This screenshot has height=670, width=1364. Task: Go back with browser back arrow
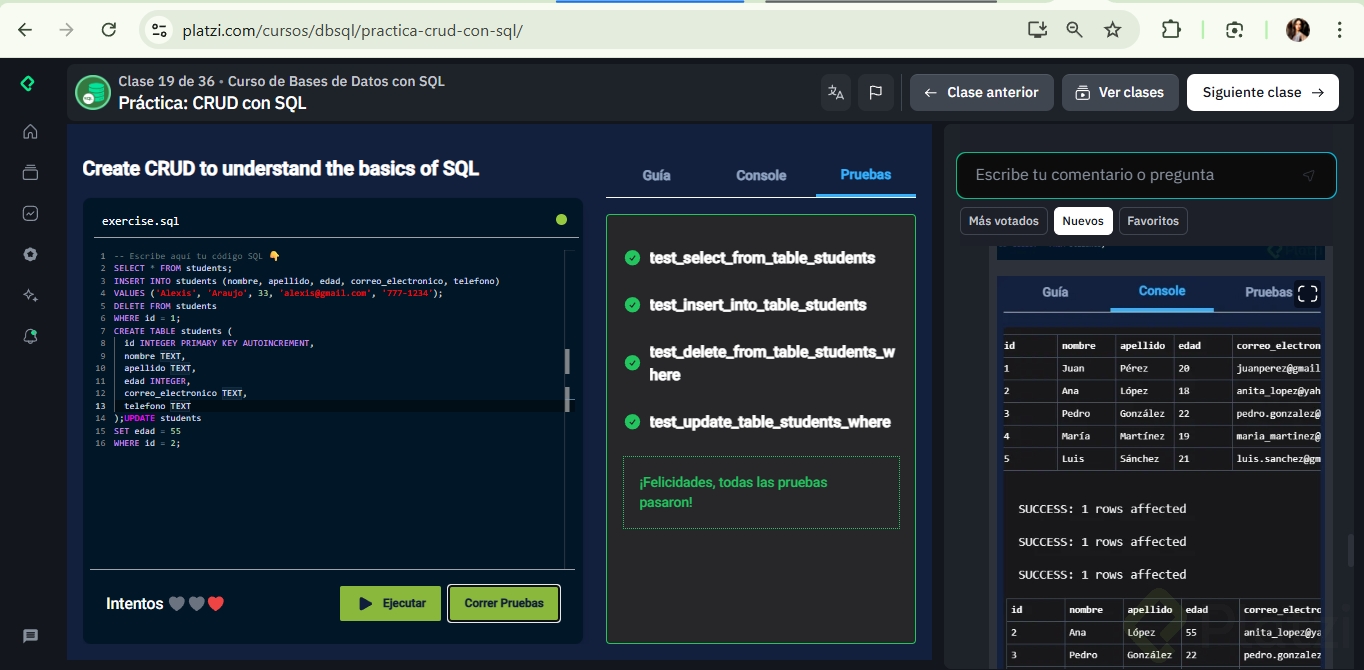[25, 30]
